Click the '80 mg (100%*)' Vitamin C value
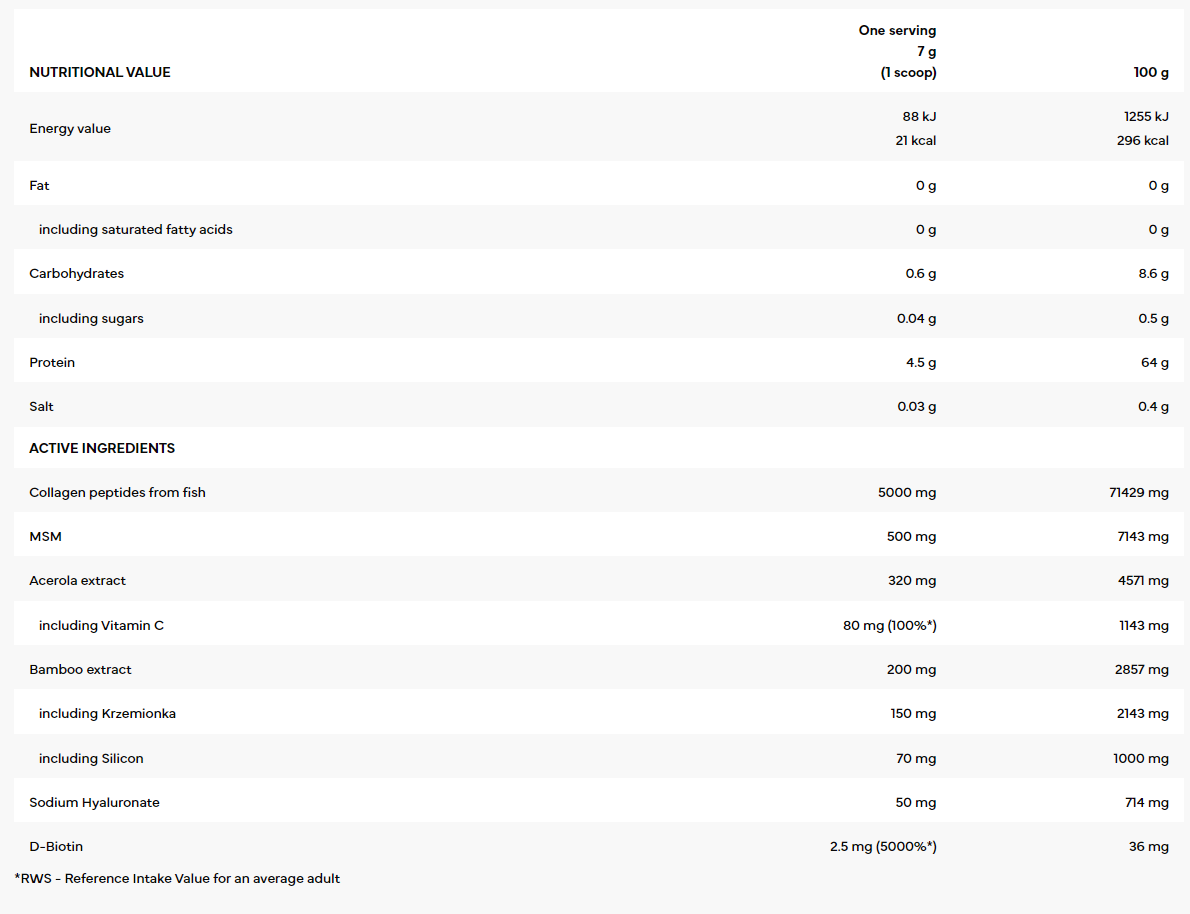 [889, 625]
